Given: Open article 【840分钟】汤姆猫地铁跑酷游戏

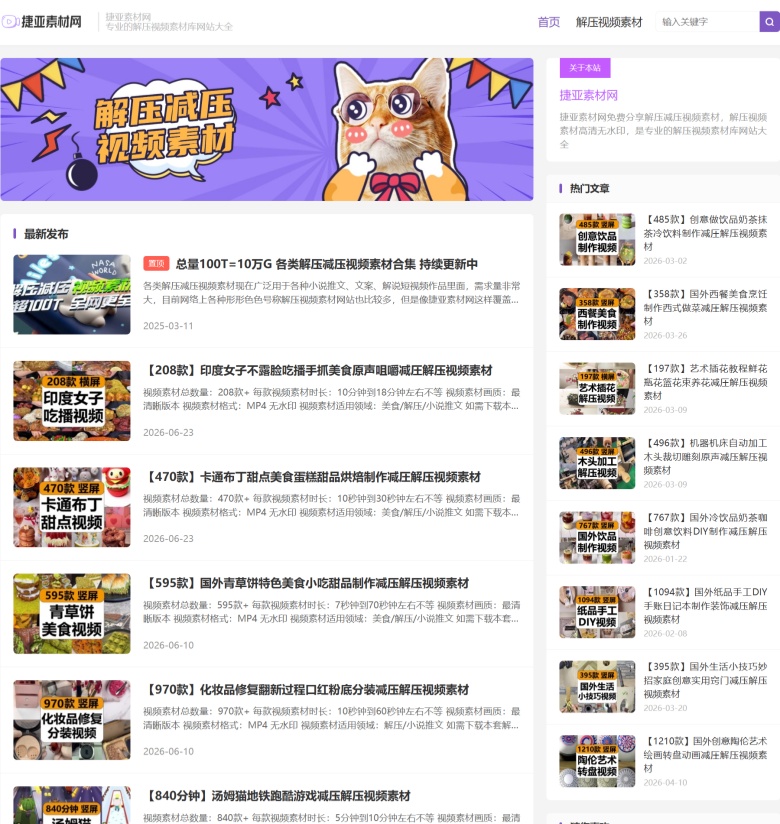Looking at the screenshot, I should click(277, 796).
